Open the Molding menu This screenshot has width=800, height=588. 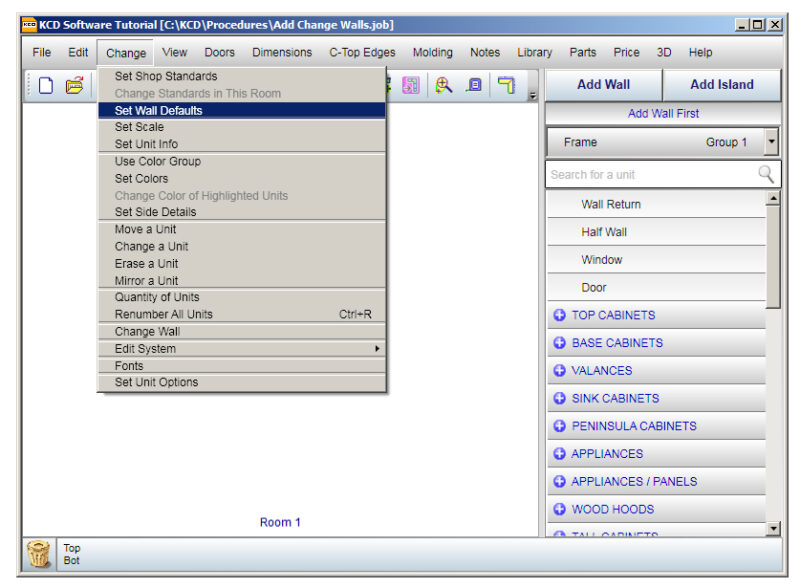pyautogui.click(x=432, y=52)
